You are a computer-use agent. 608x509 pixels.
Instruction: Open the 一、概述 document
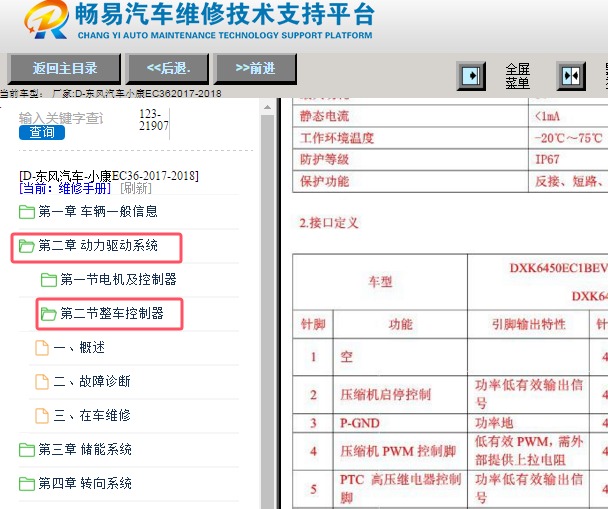click(79, 347)
